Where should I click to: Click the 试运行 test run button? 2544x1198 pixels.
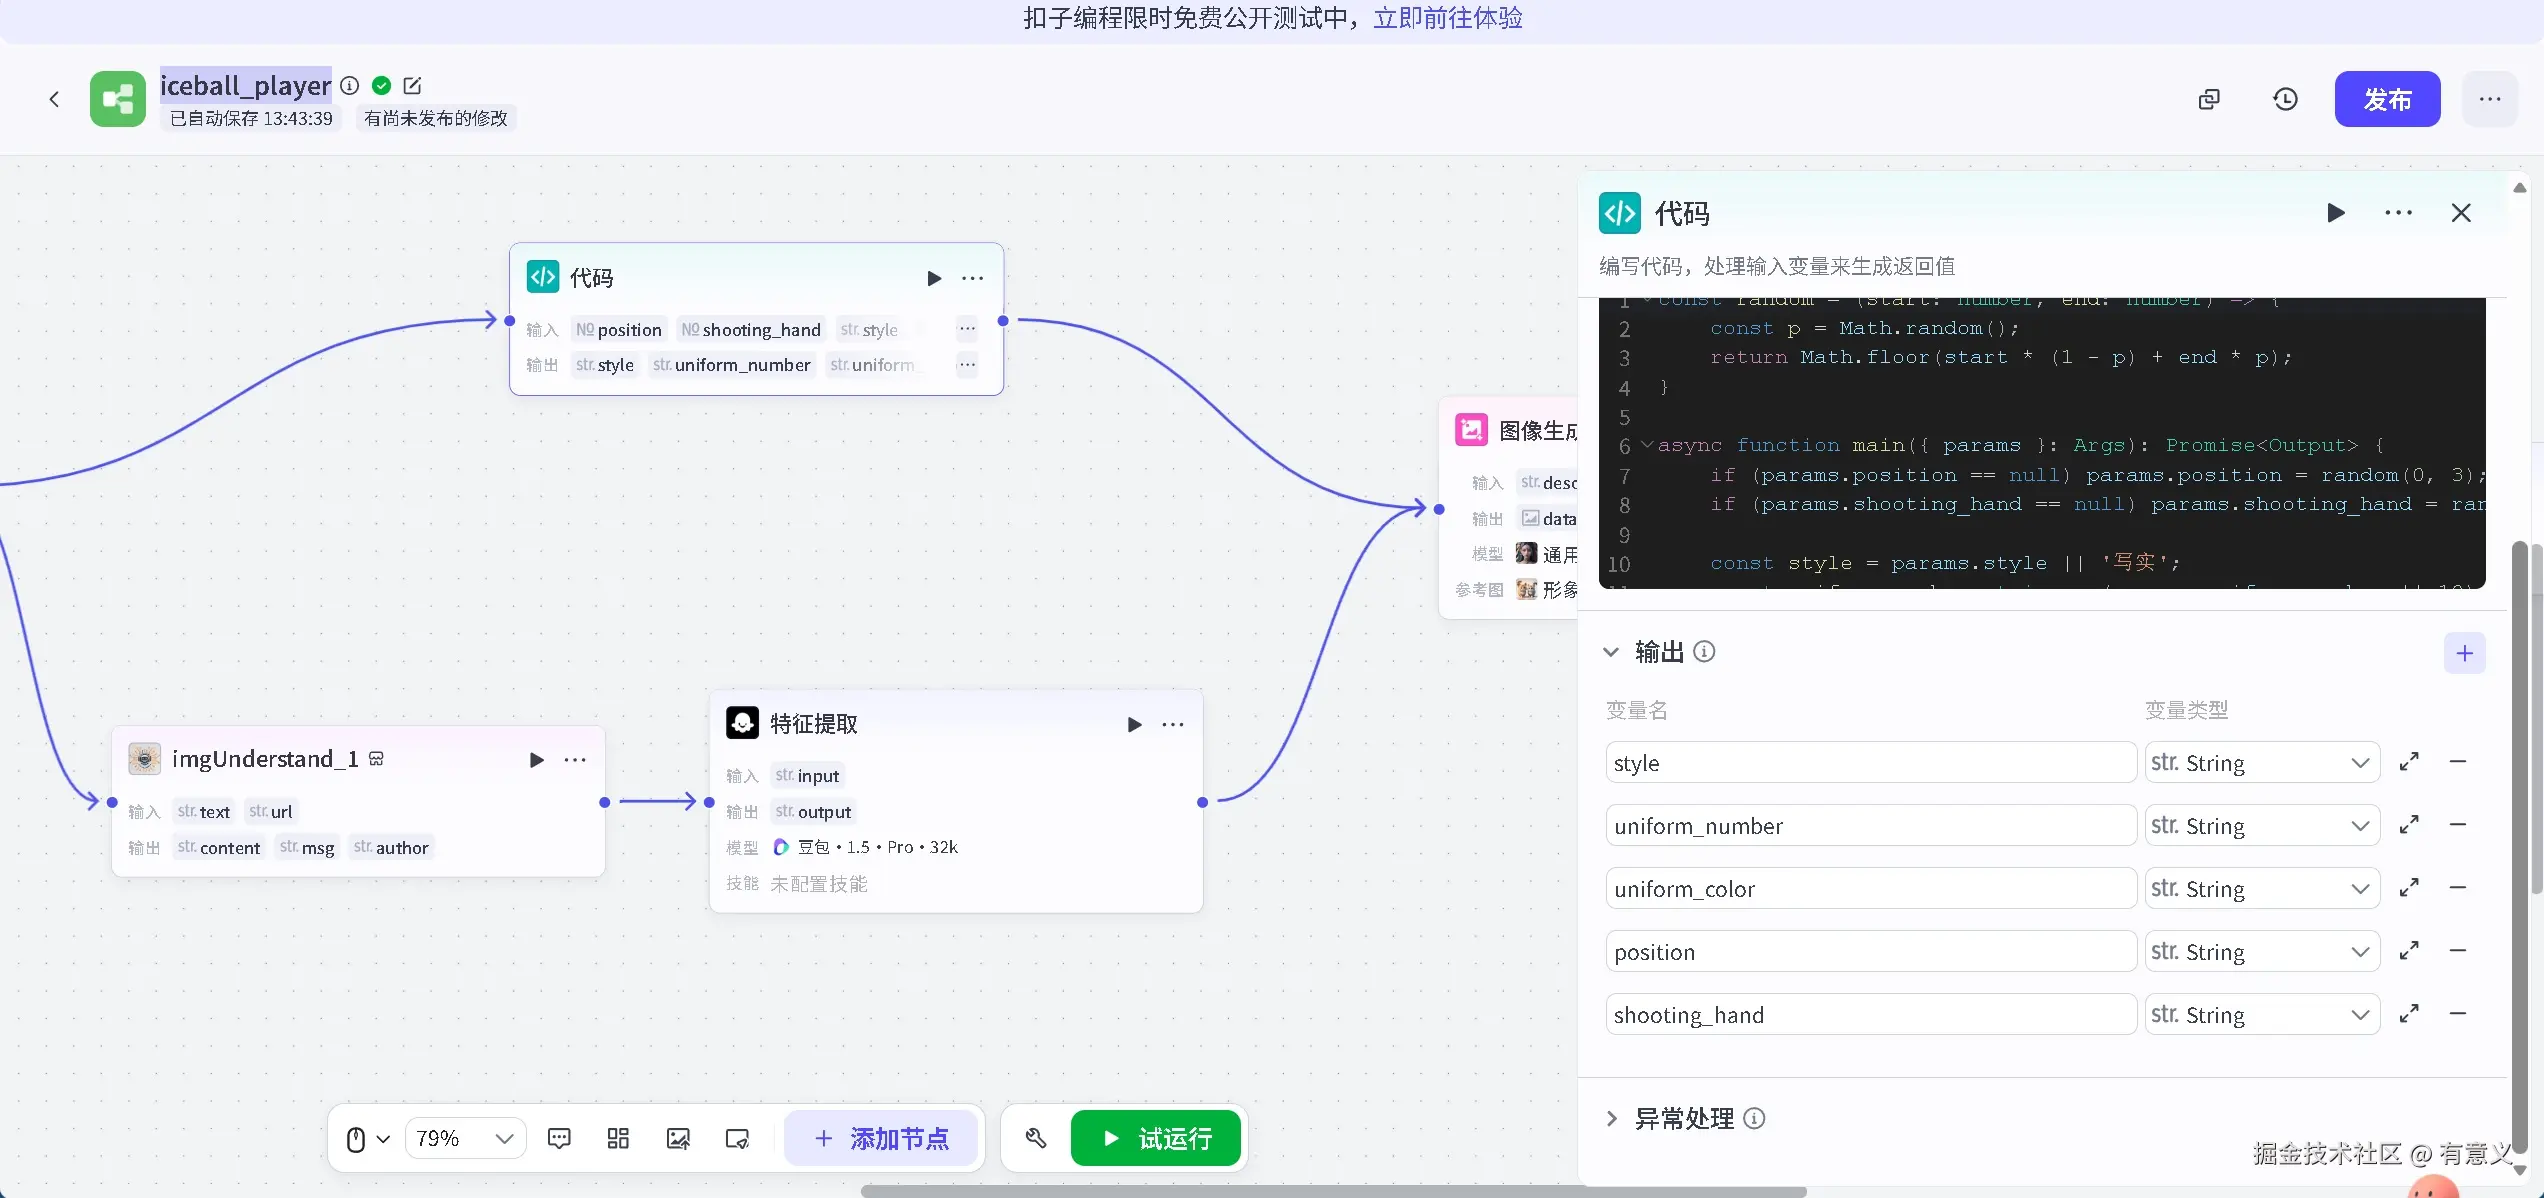click(1156, 1138)
